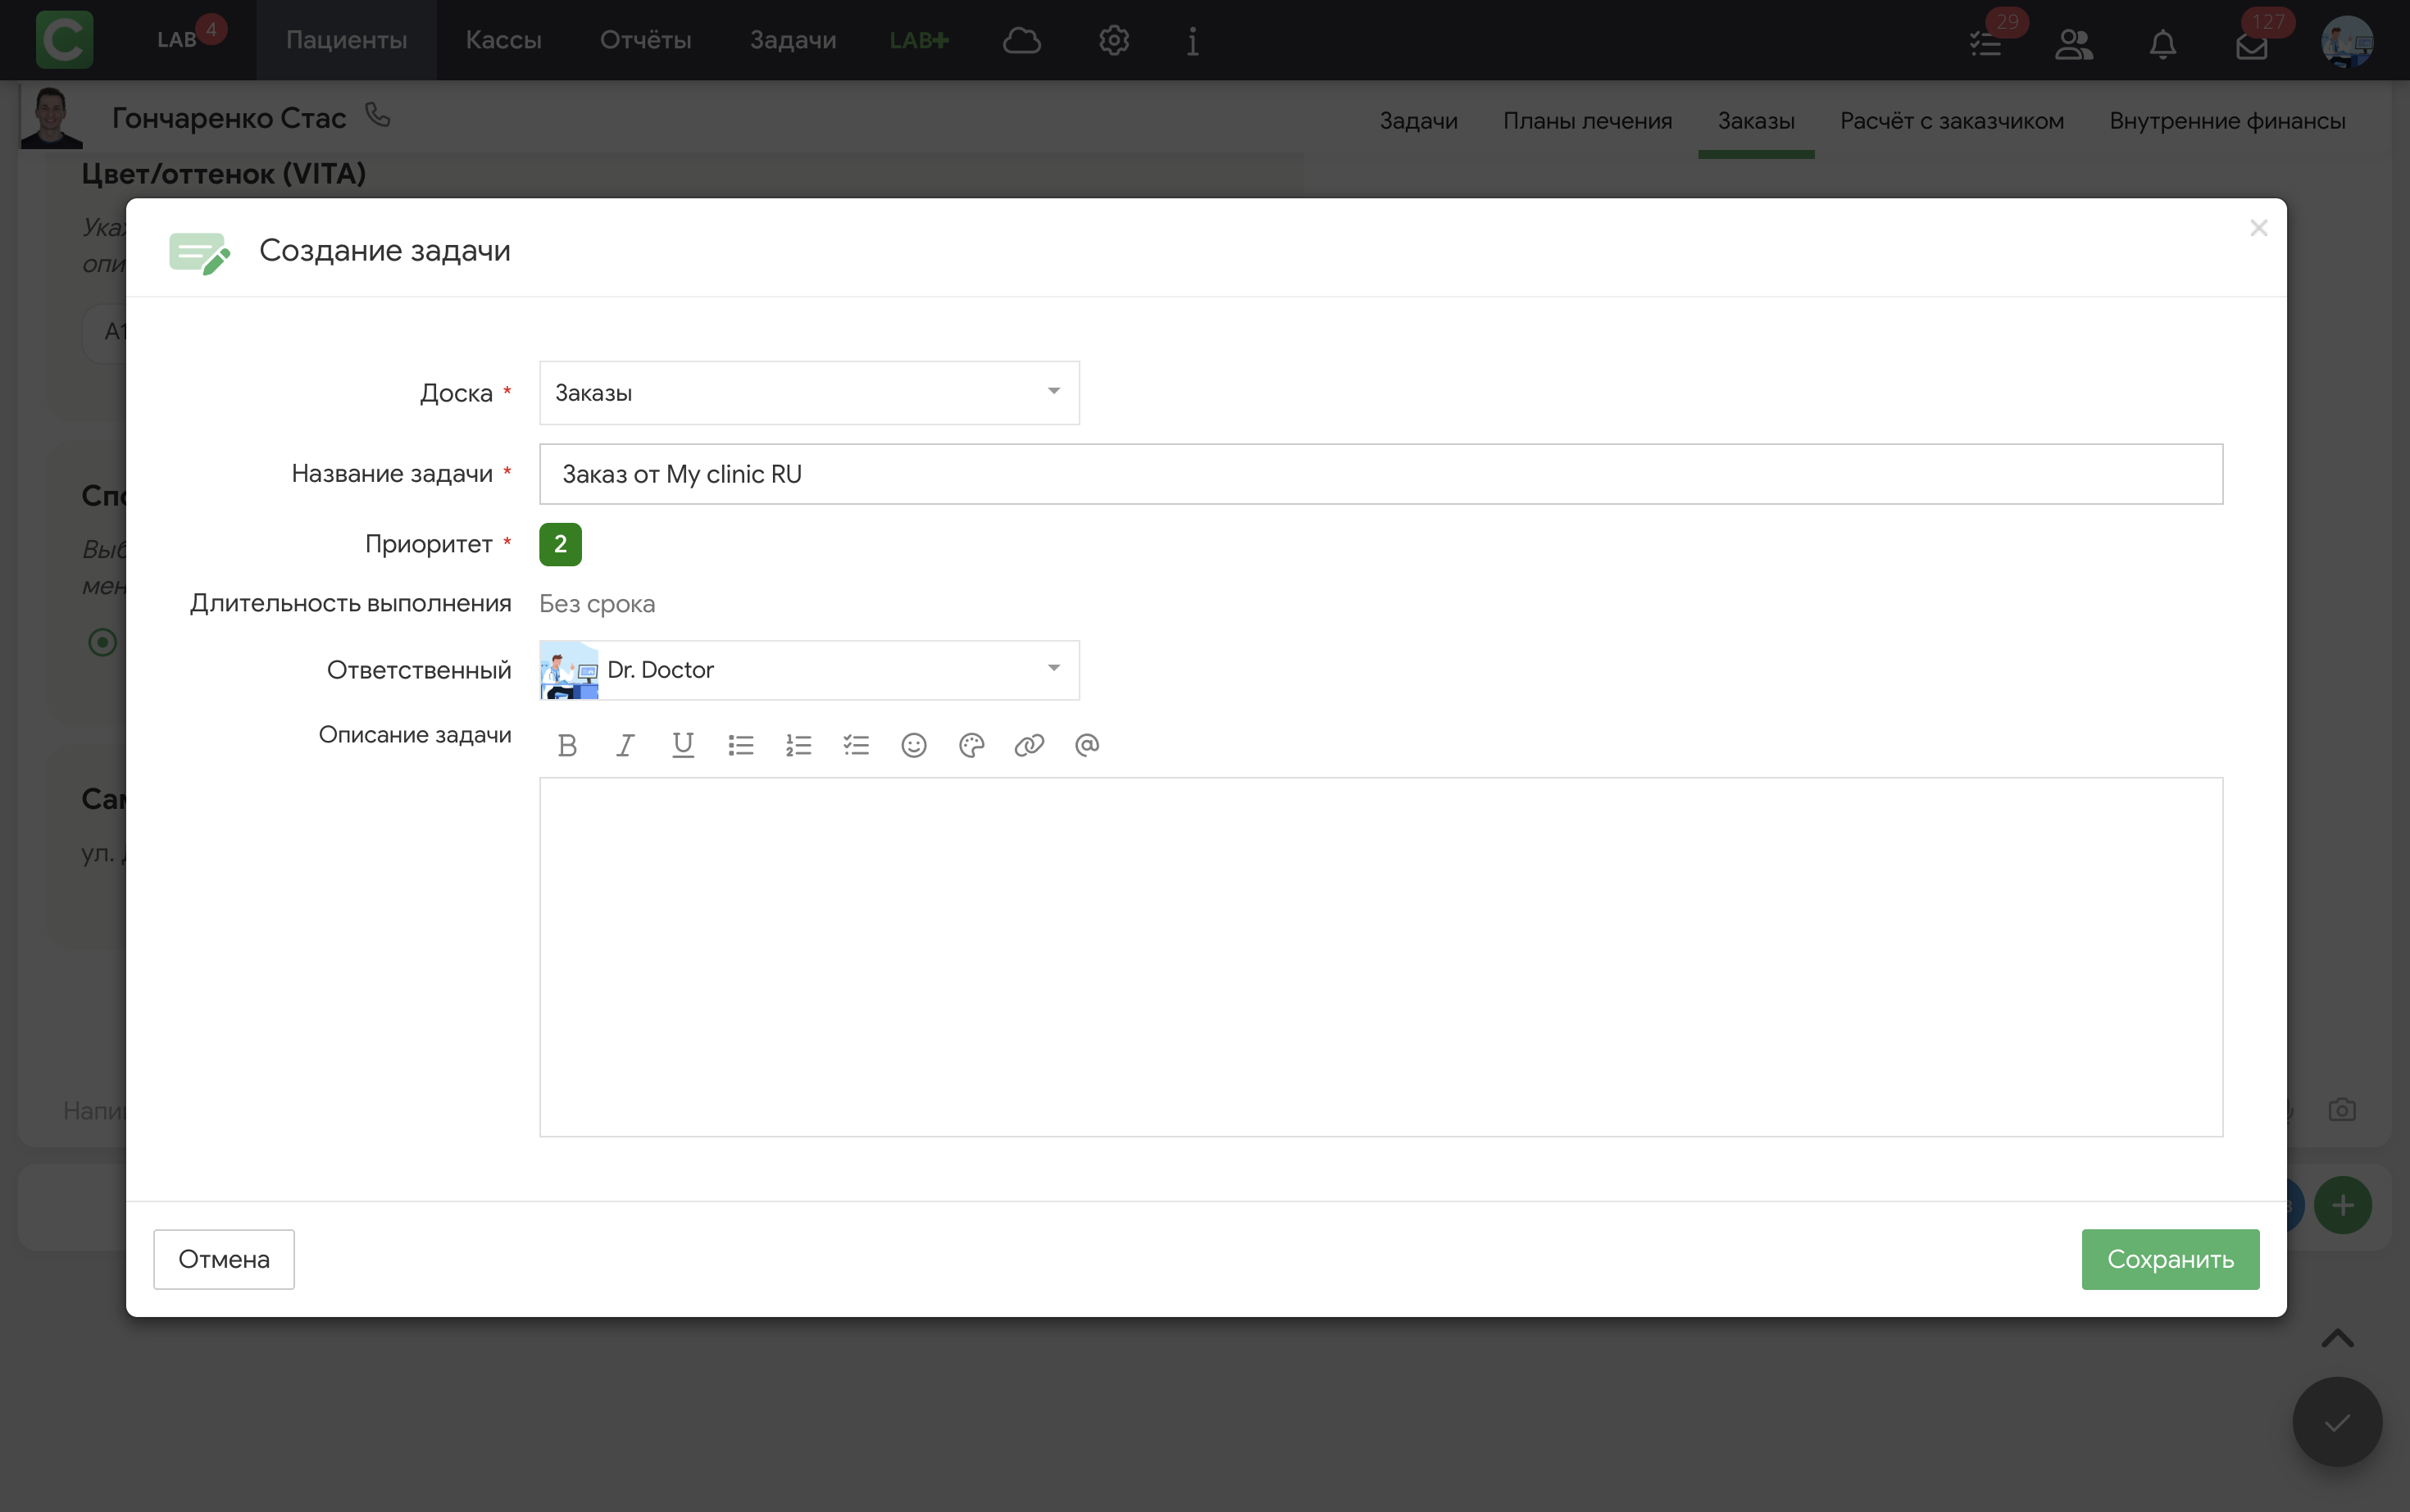
Task: Select the green radio button behind dialog
Action: pos(102,642)
